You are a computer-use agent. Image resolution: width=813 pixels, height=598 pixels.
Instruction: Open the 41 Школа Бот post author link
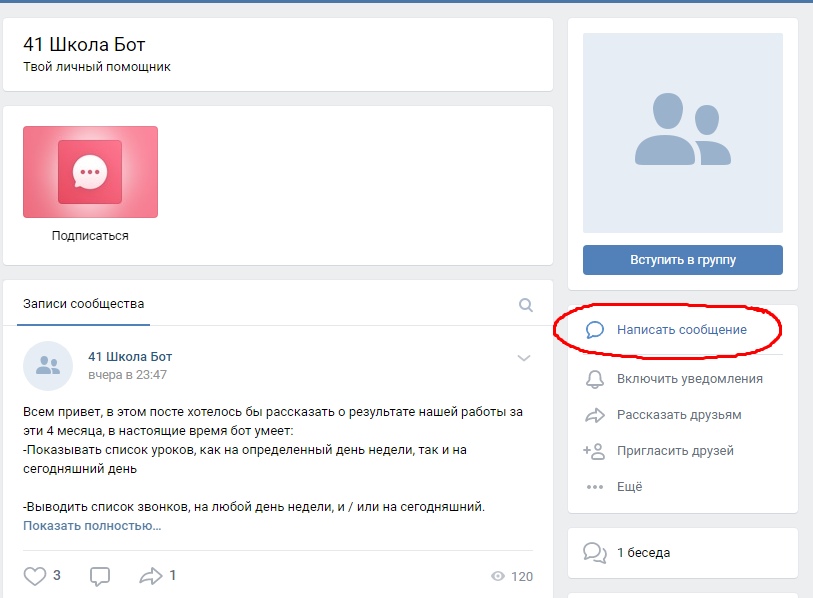point(130,357)
